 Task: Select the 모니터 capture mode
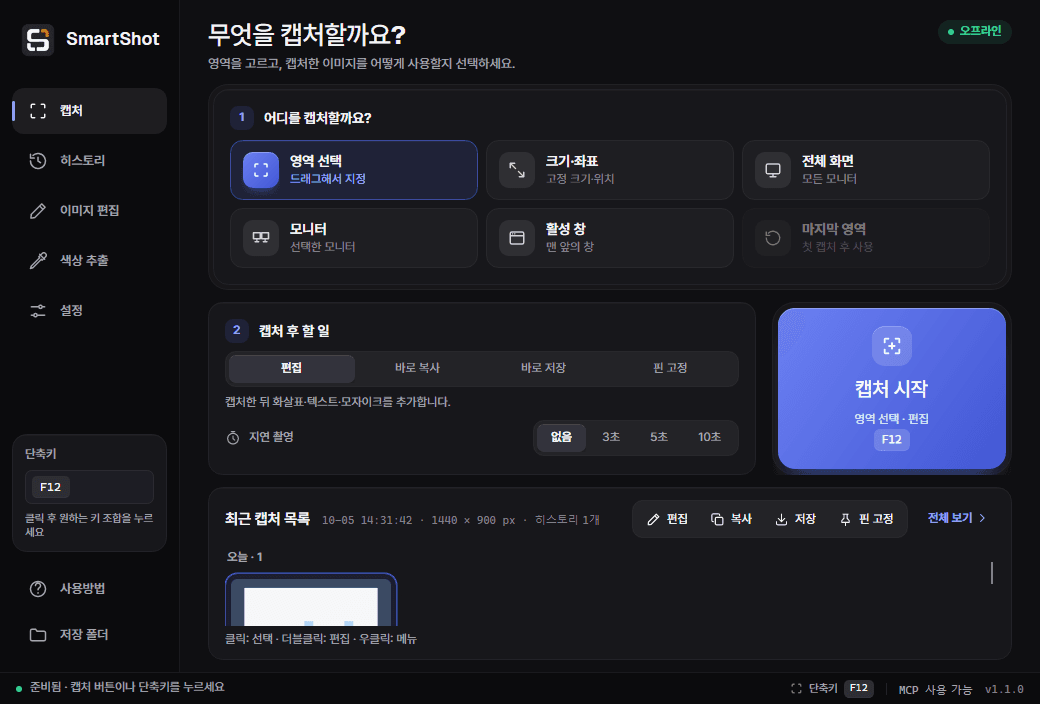point(354,238)
